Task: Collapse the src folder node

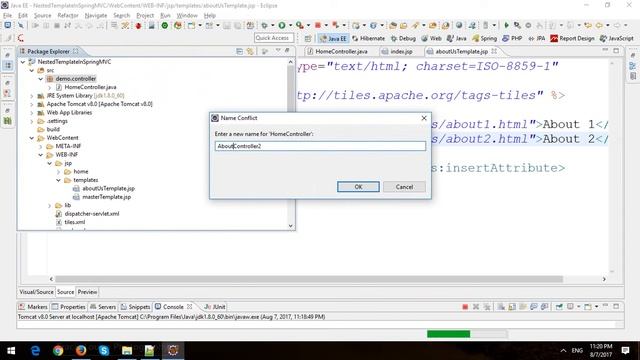Action: point(32,71)
